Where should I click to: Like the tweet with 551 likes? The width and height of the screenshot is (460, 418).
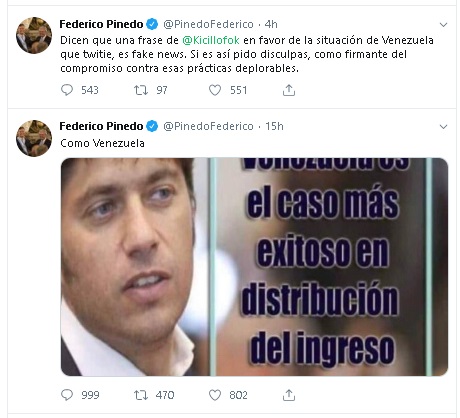click(x=215, y=90)
